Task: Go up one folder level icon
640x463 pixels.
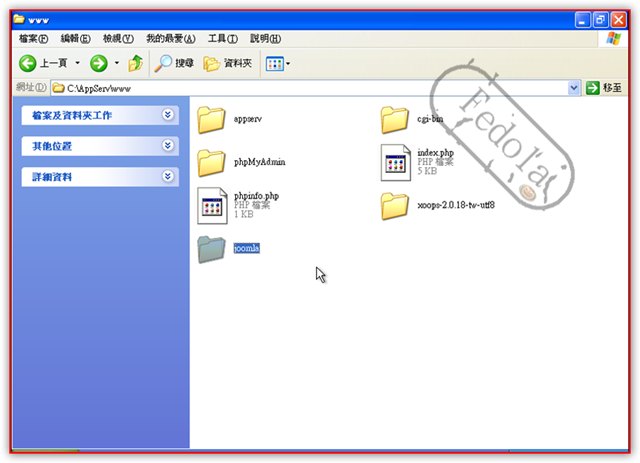Action: [135, 63]
